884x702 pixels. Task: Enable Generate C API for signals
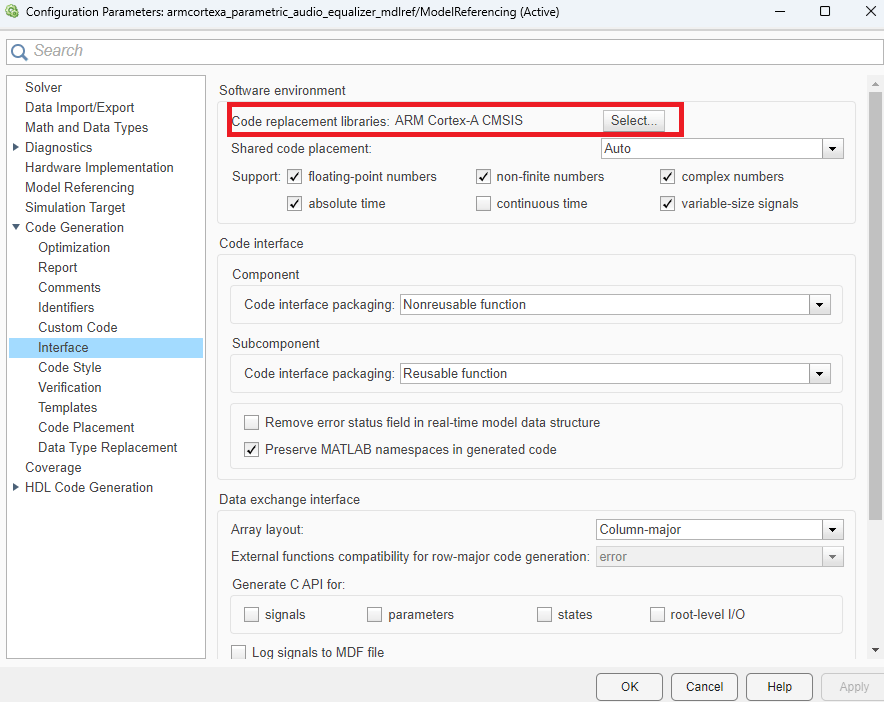[251, 614]
